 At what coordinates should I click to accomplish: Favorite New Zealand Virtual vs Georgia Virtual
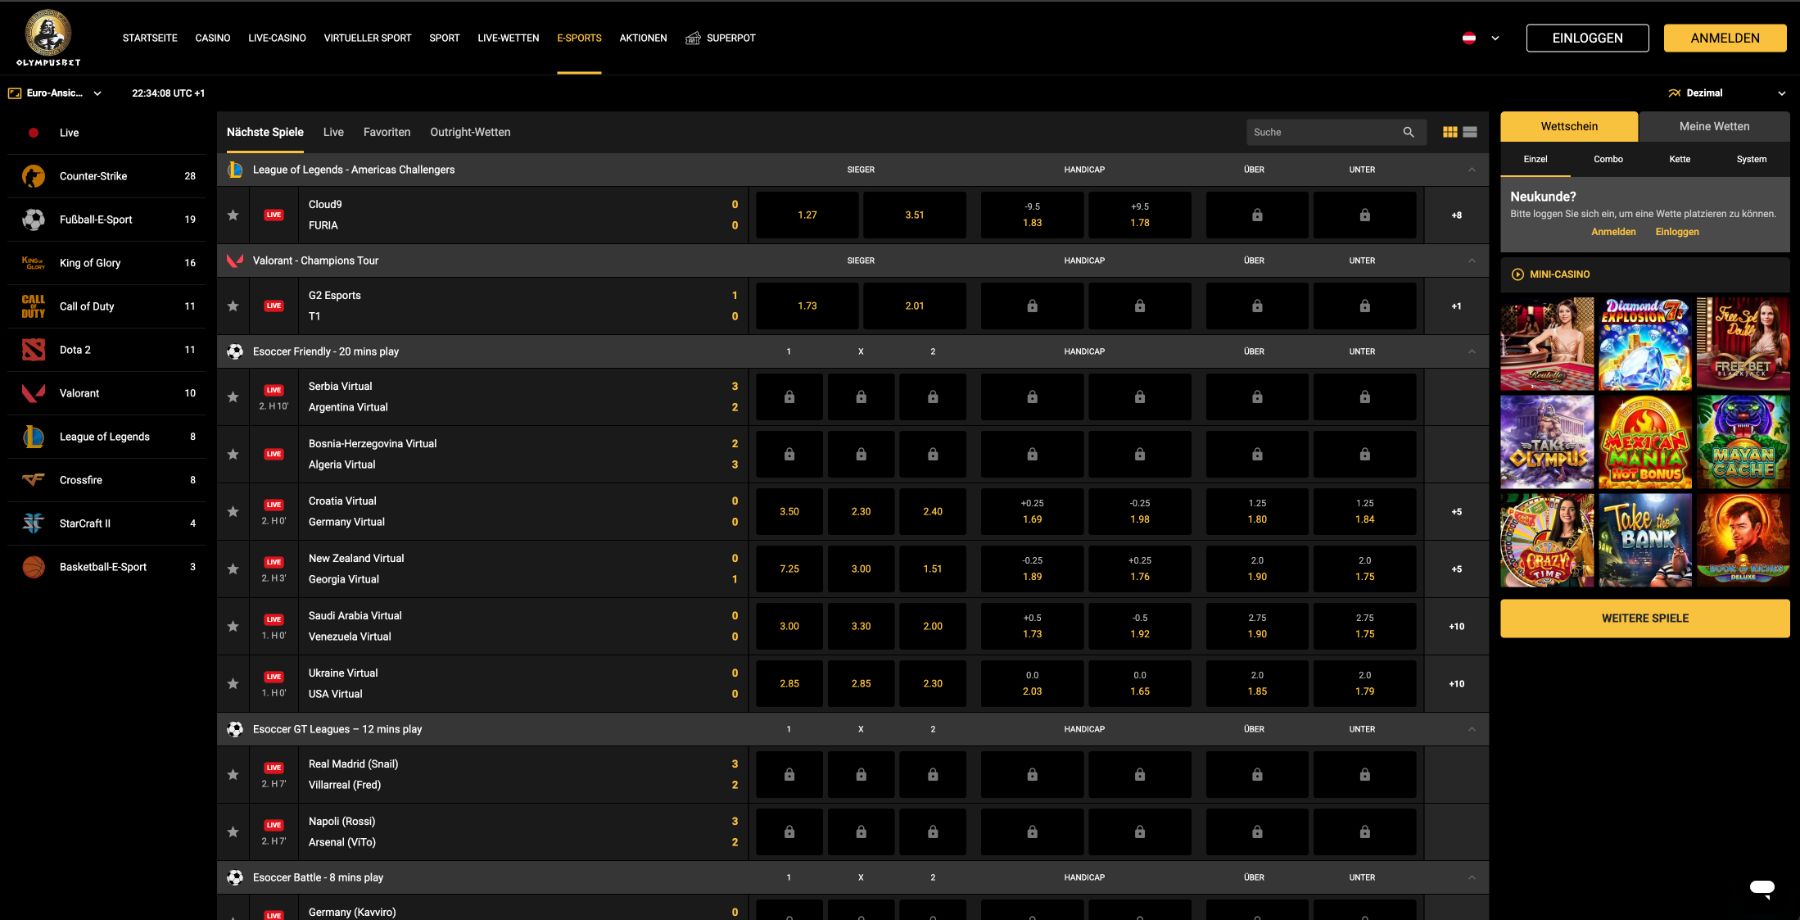click(x=233, y=569)
